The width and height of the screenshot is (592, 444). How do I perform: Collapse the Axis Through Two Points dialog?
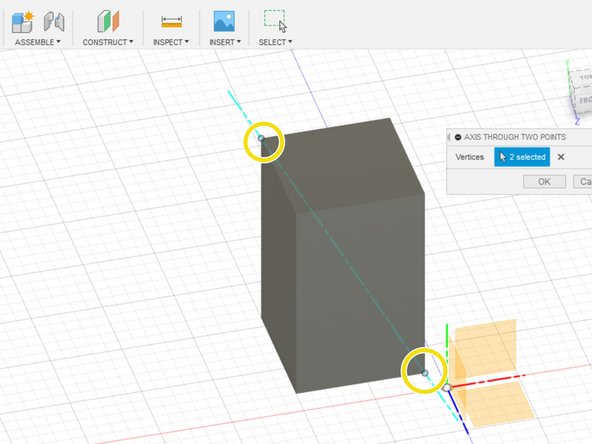pyautogui.click(x=458, y=137)
